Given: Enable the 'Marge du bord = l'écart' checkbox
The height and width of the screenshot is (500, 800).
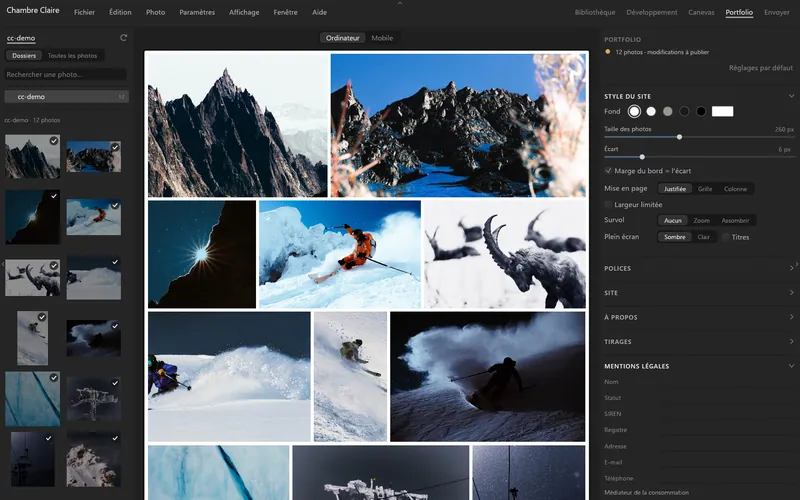Looking at the screenshot, I should coord(608,171).
